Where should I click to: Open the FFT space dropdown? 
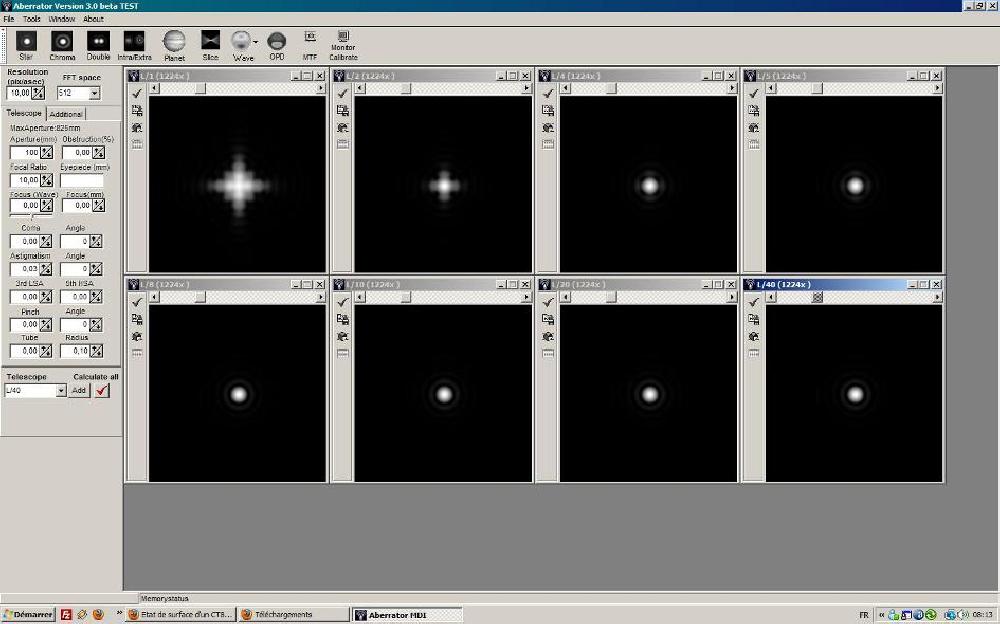click(x=94, y=93)
